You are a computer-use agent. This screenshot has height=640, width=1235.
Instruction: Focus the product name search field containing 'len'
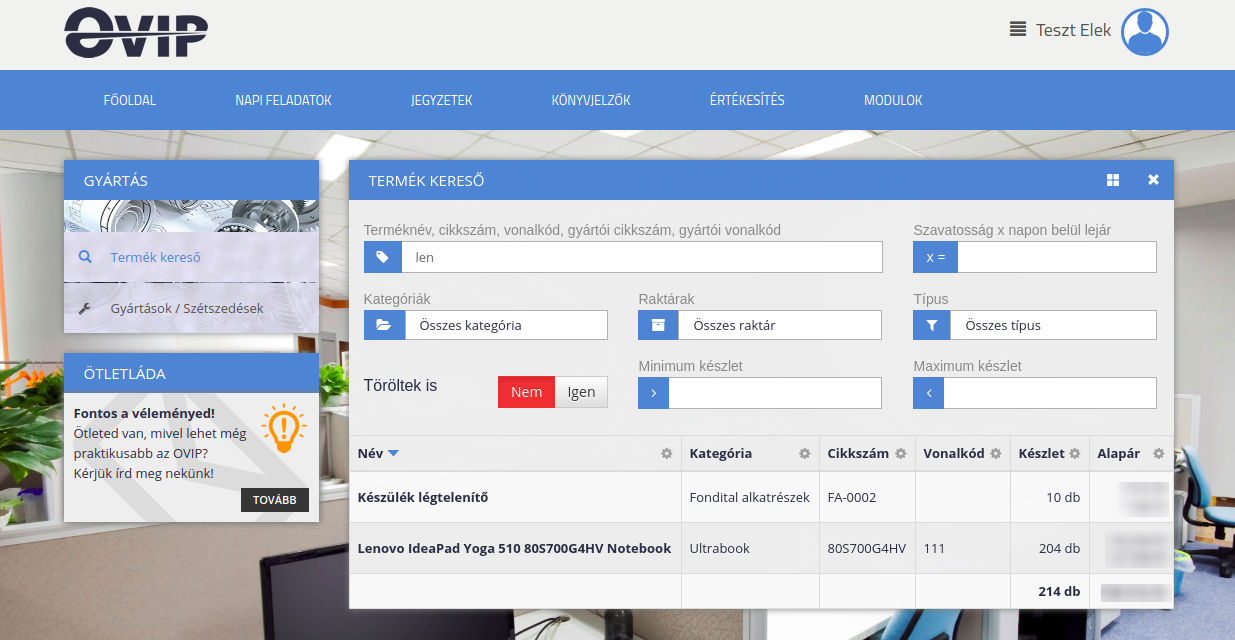coord(642,257)
